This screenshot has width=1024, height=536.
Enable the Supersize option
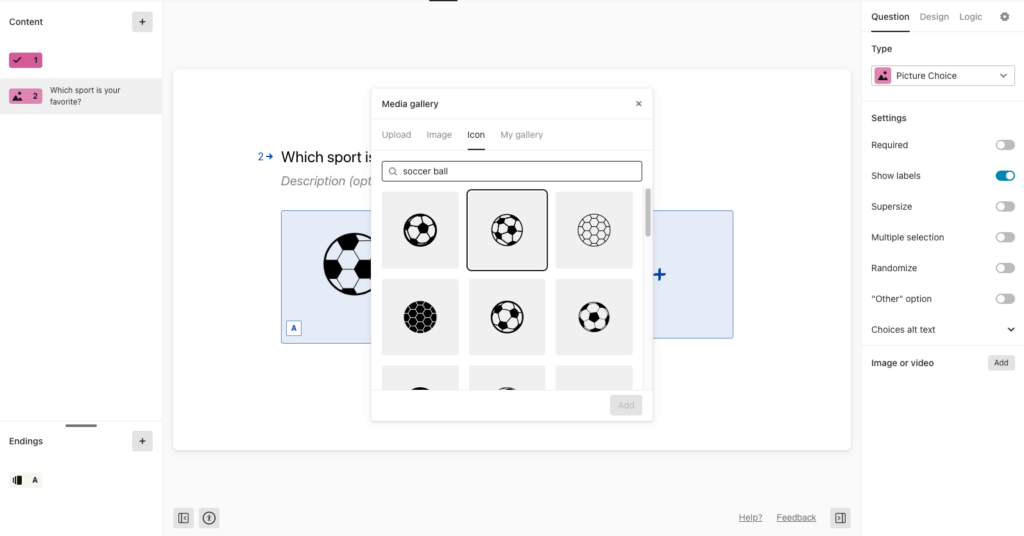coord(1005,206)
